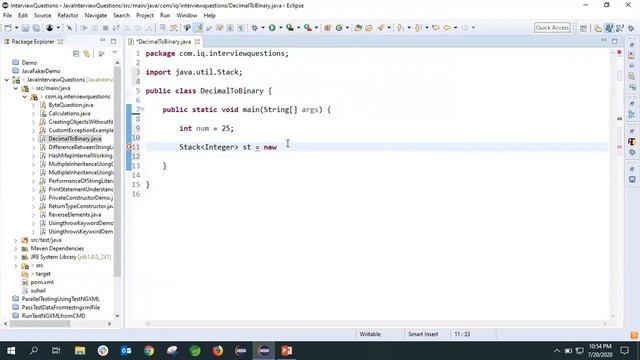This screenshot has width=640, height=360.
Task: Open PowerPoint from the taskbar
Action: click(x=287, y=351)
